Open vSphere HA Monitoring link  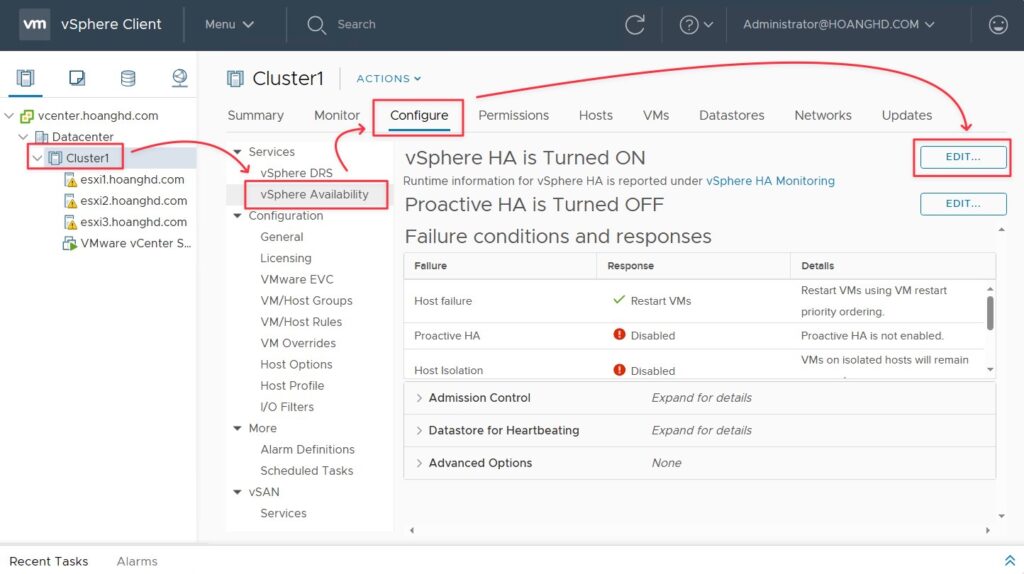tap(770, 181)
